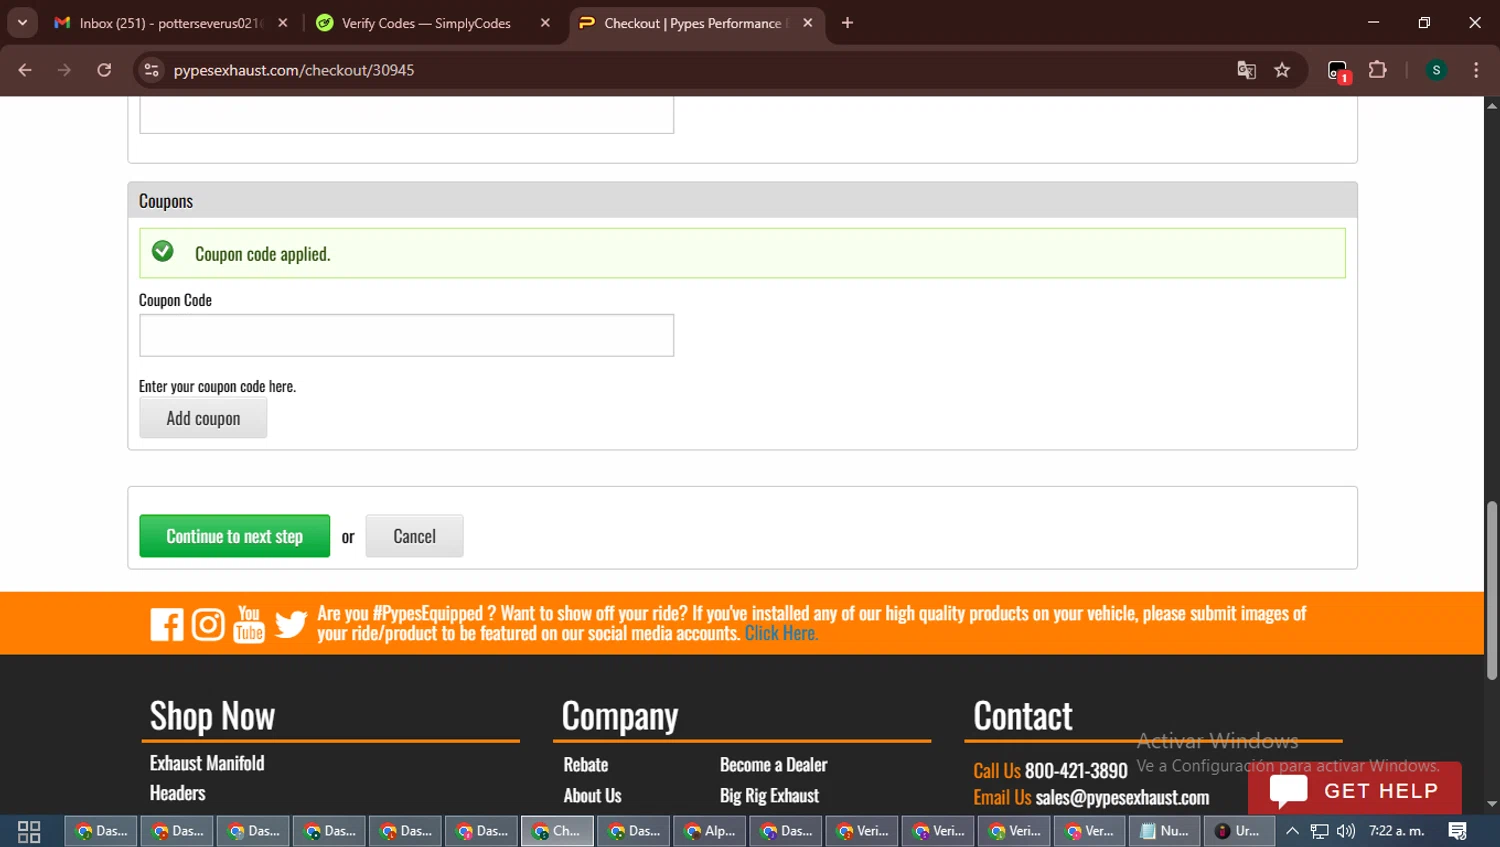
Task: Click the 800-421-3890 phone number
Action: pos(1076,771)
